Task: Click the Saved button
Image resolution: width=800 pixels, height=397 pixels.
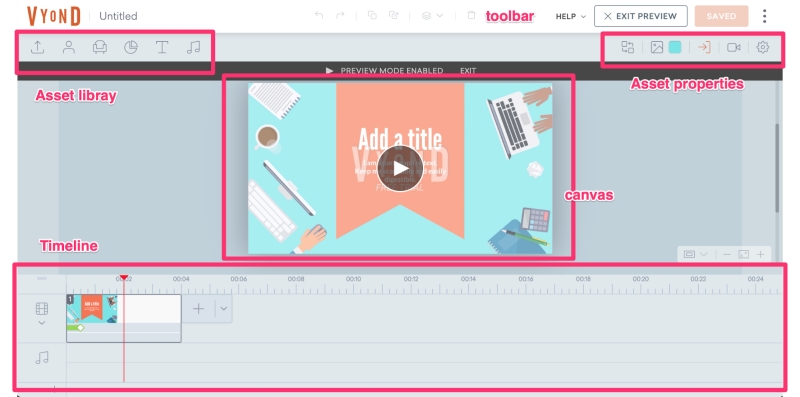Action: pos(721,16)
